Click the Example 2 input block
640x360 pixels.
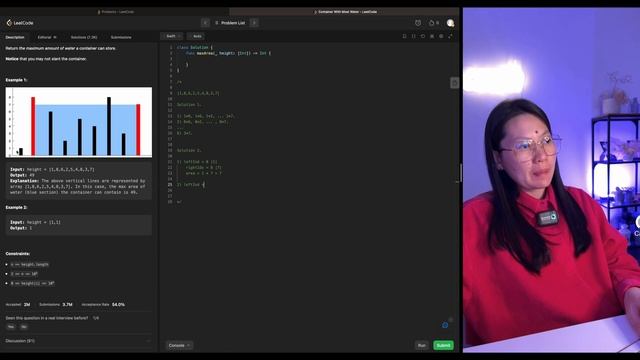79,225
